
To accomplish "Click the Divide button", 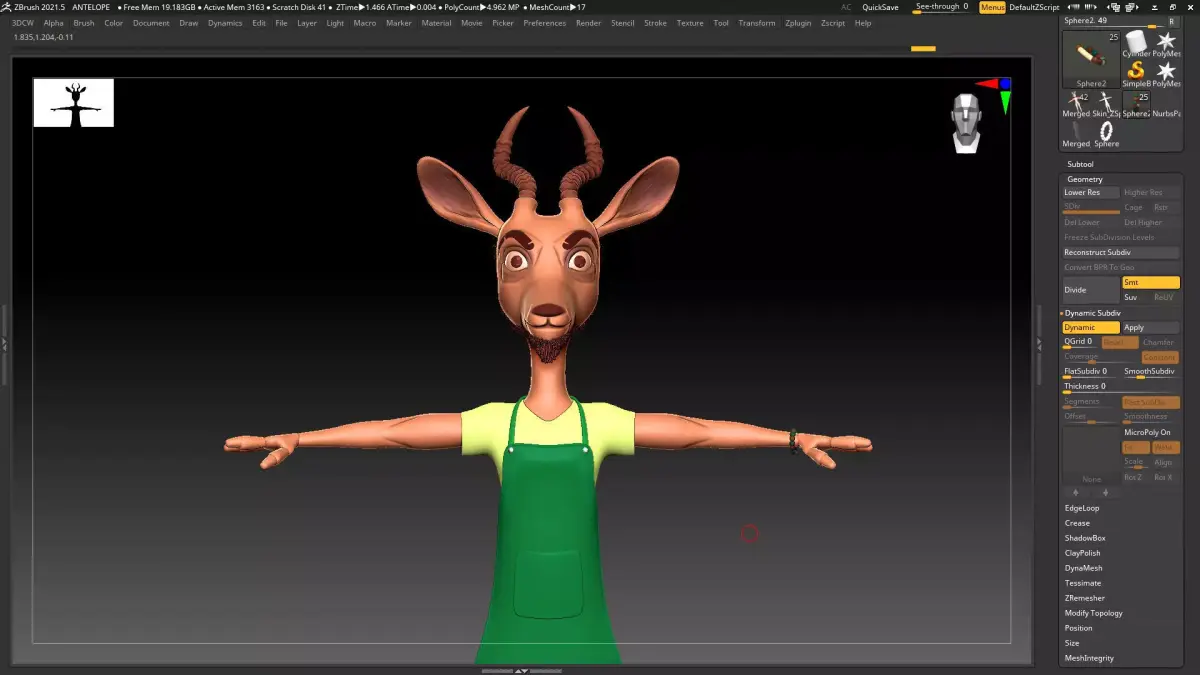I will coord(1091,290).
